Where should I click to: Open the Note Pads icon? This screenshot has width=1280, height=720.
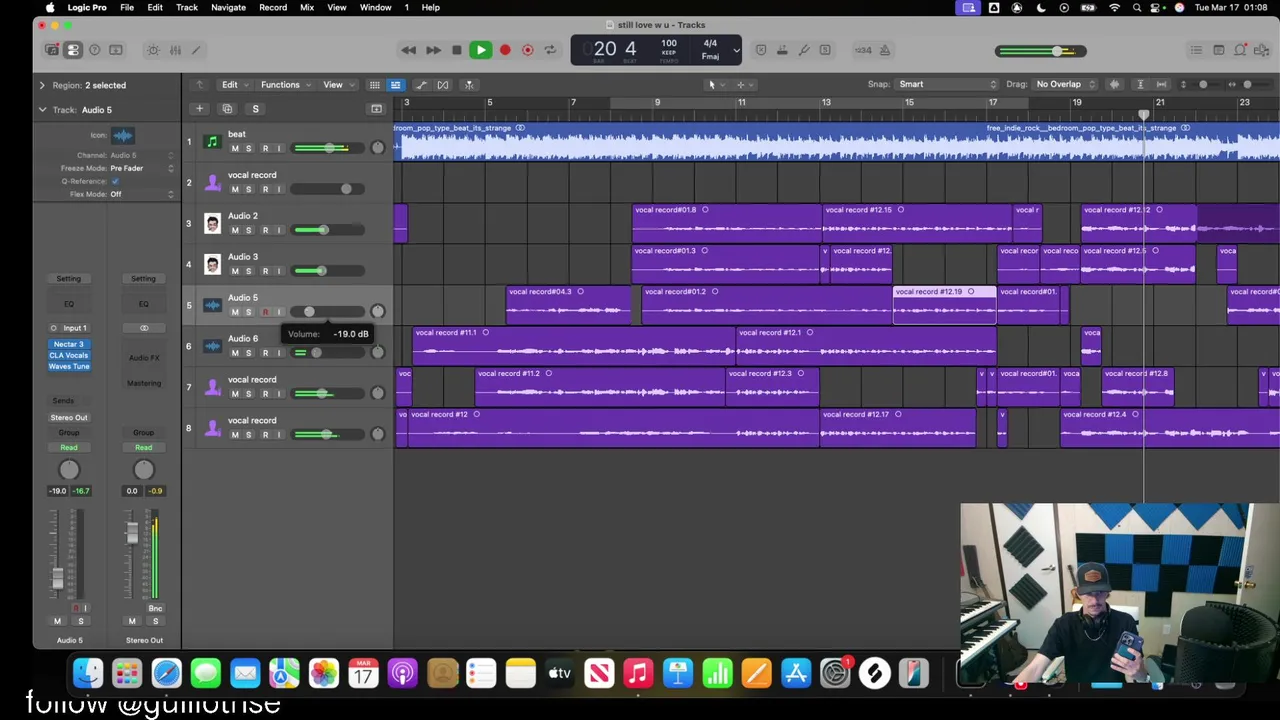click(1218, 50)
